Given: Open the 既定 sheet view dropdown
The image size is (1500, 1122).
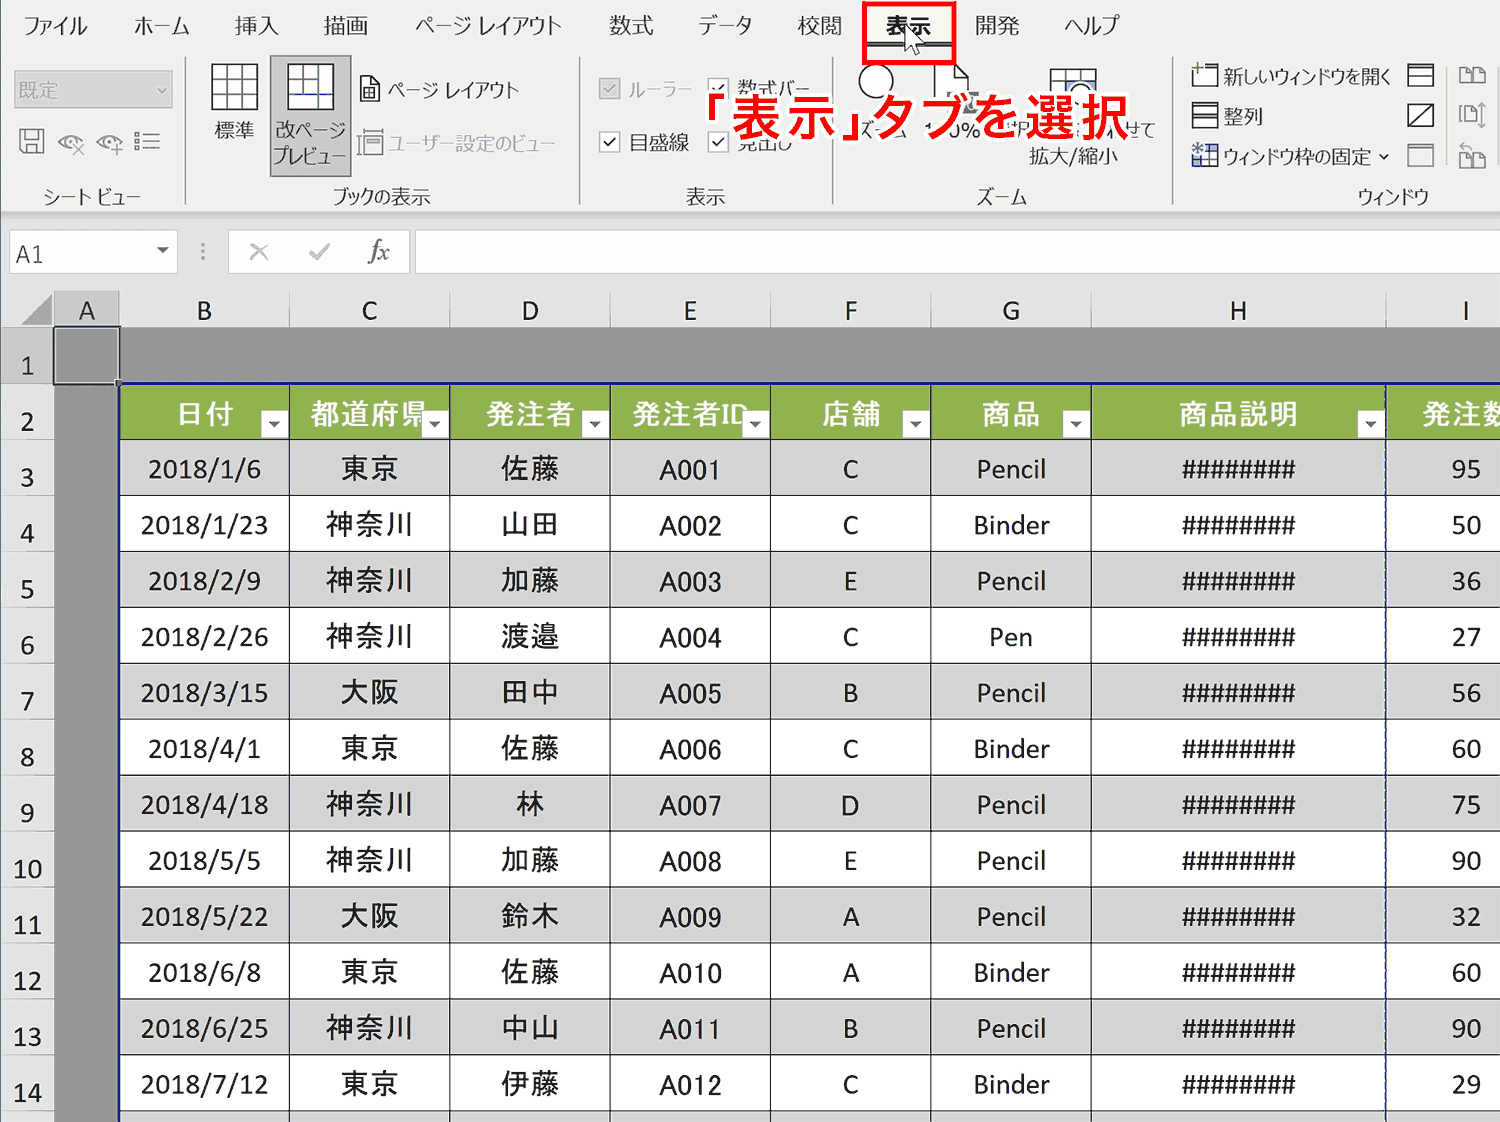Looking at the screenshot, I should [93, 90].
